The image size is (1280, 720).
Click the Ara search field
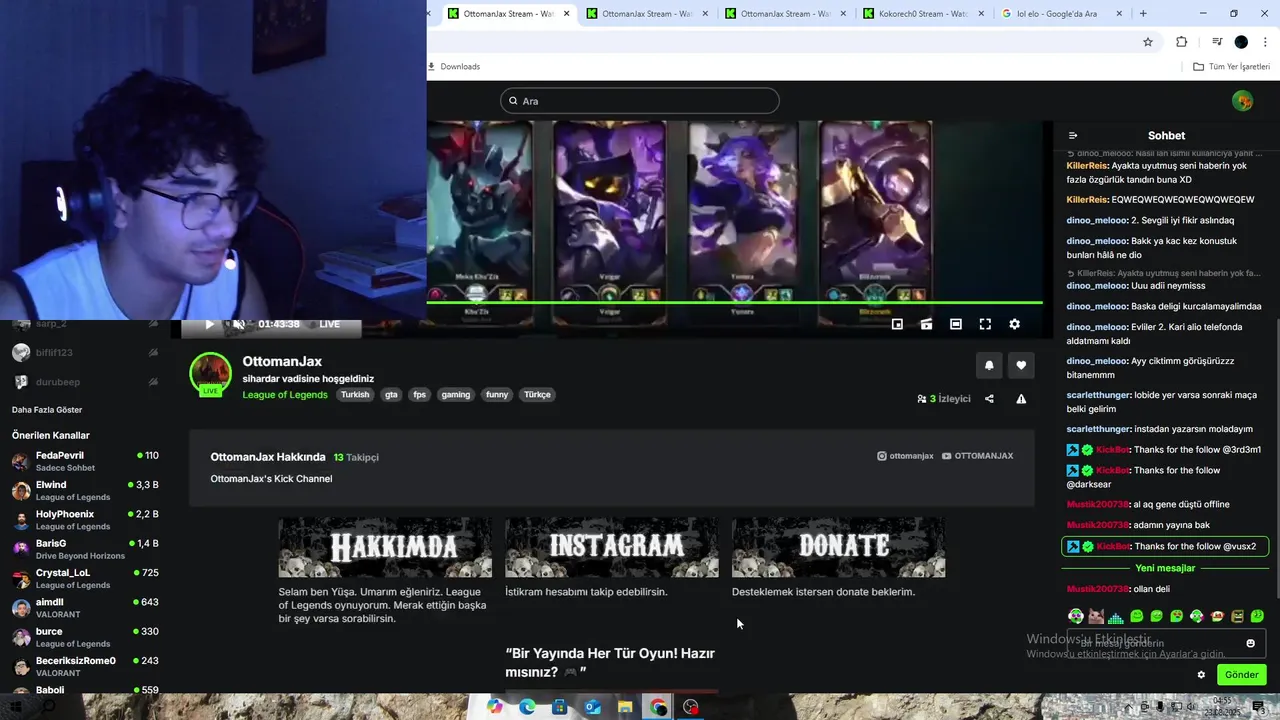click(640, 101)
